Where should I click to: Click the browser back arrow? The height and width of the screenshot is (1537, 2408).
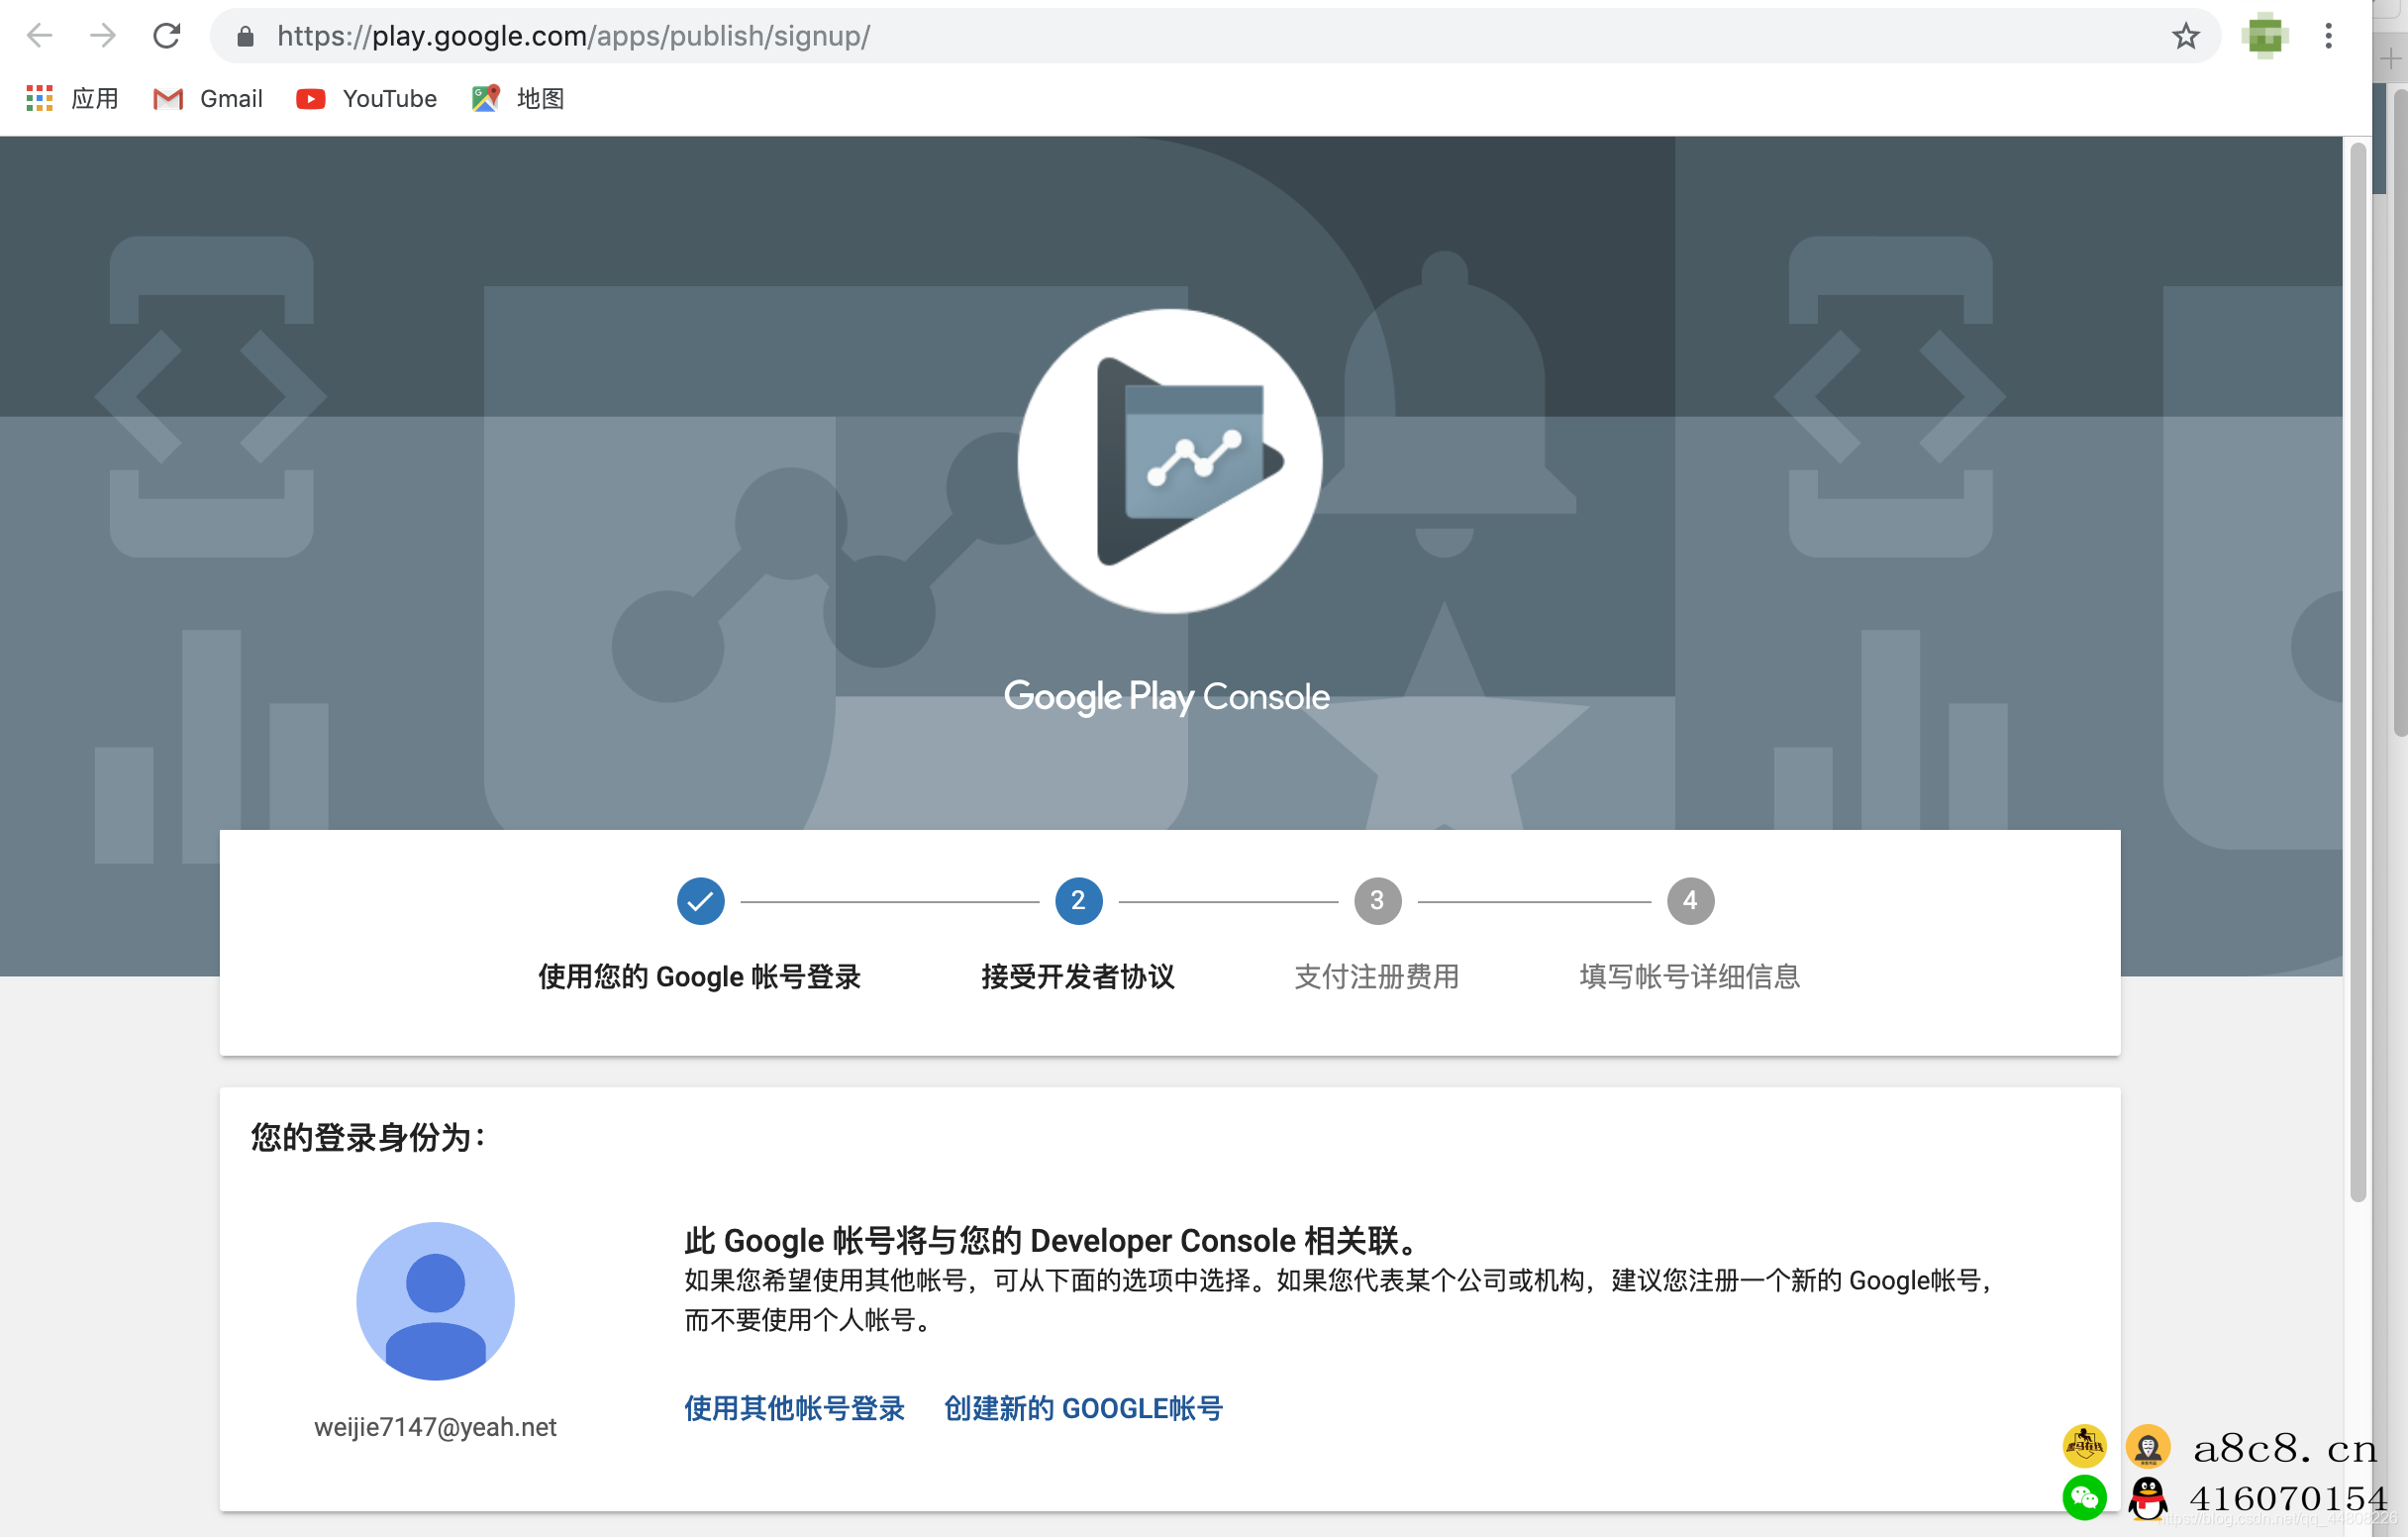point(39,36)
